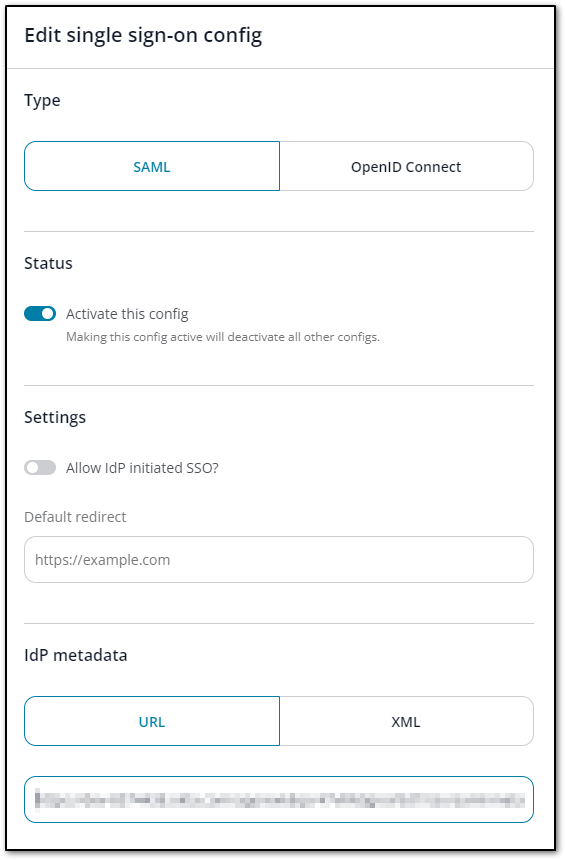
Task: Switch type to OpenID Connect
Action: (x=406, y=166)
